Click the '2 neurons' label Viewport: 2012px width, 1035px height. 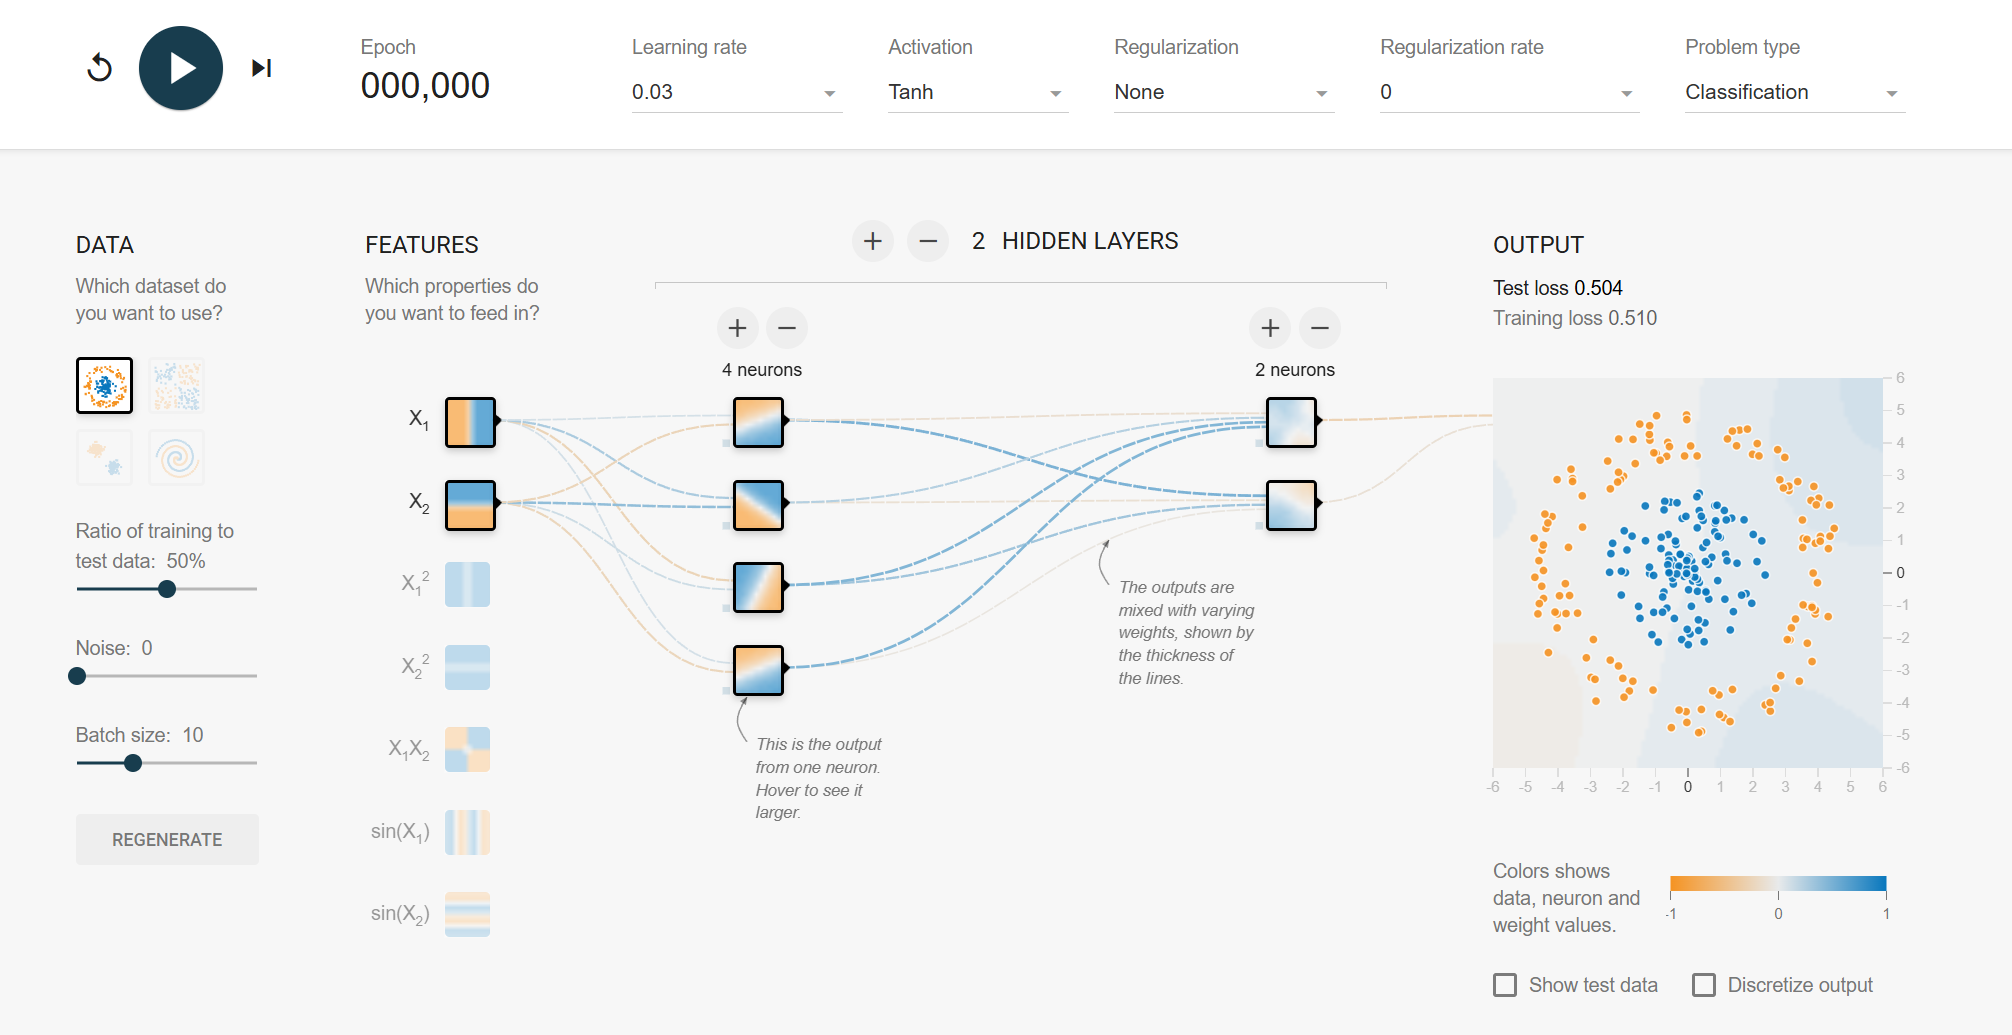pos(1295,370)
